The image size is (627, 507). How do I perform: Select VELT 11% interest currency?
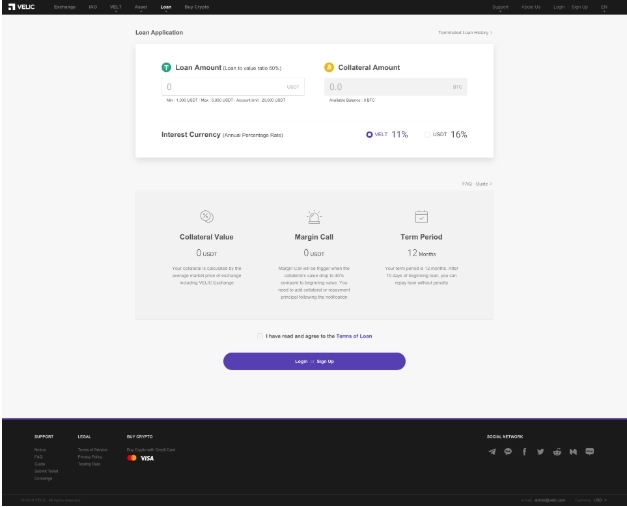tap(369, 134)
